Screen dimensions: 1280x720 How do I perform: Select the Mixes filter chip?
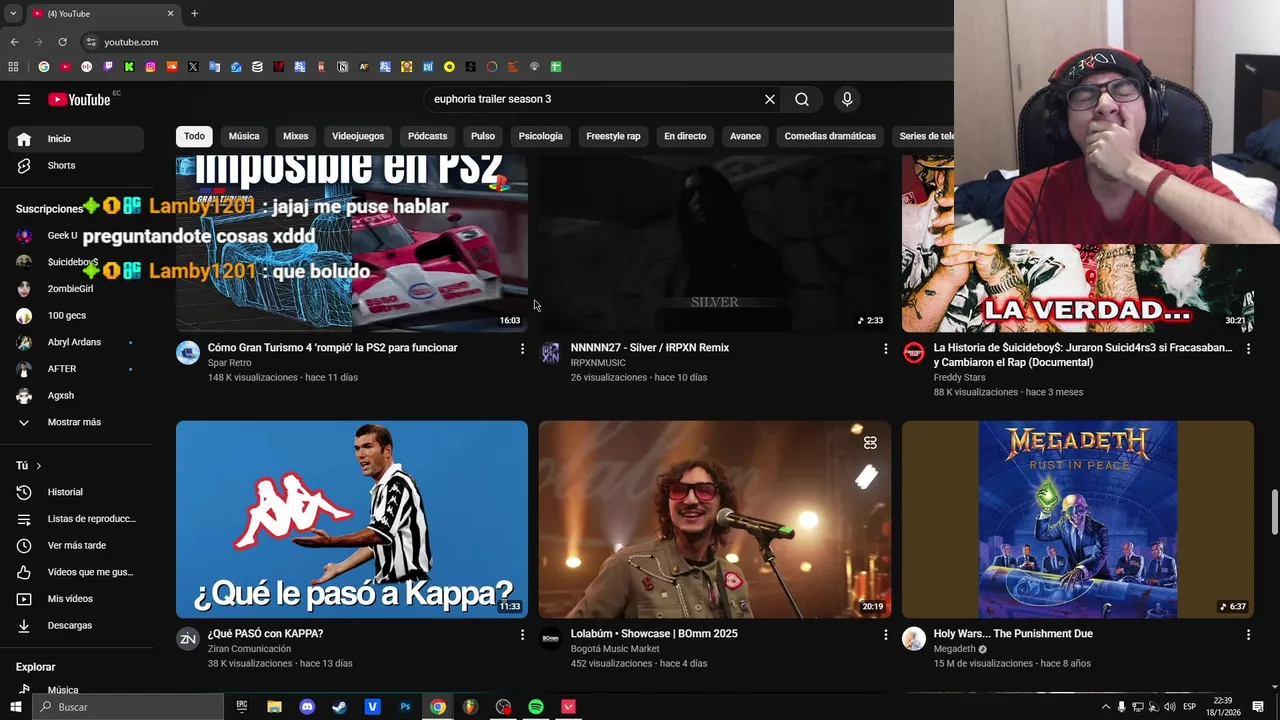[x=296, y=136]
